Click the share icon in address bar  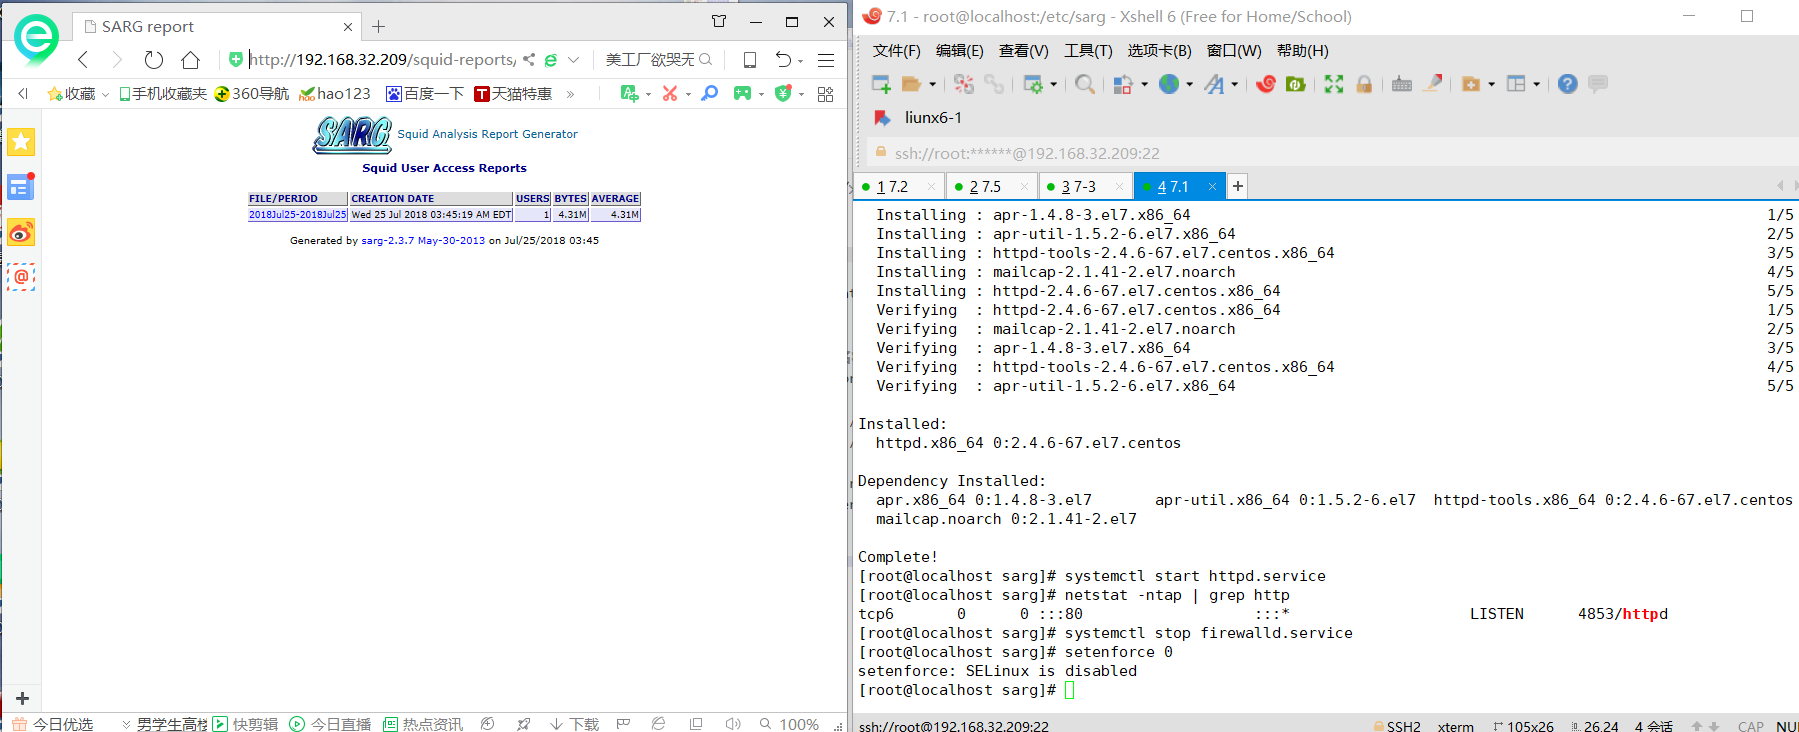click(x=529, y=60)
